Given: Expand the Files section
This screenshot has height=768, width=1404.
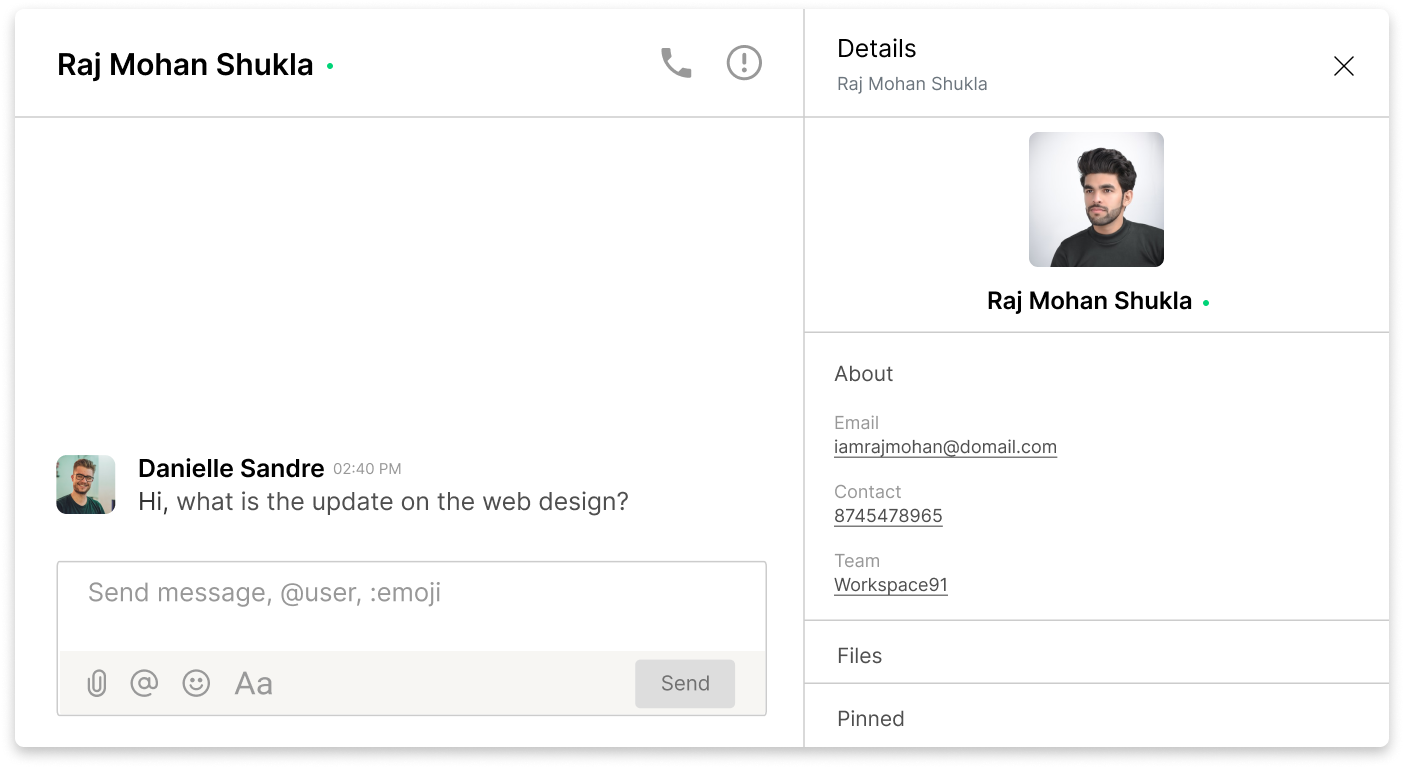Looking at the screenshot, I should tap(1097, 656).
